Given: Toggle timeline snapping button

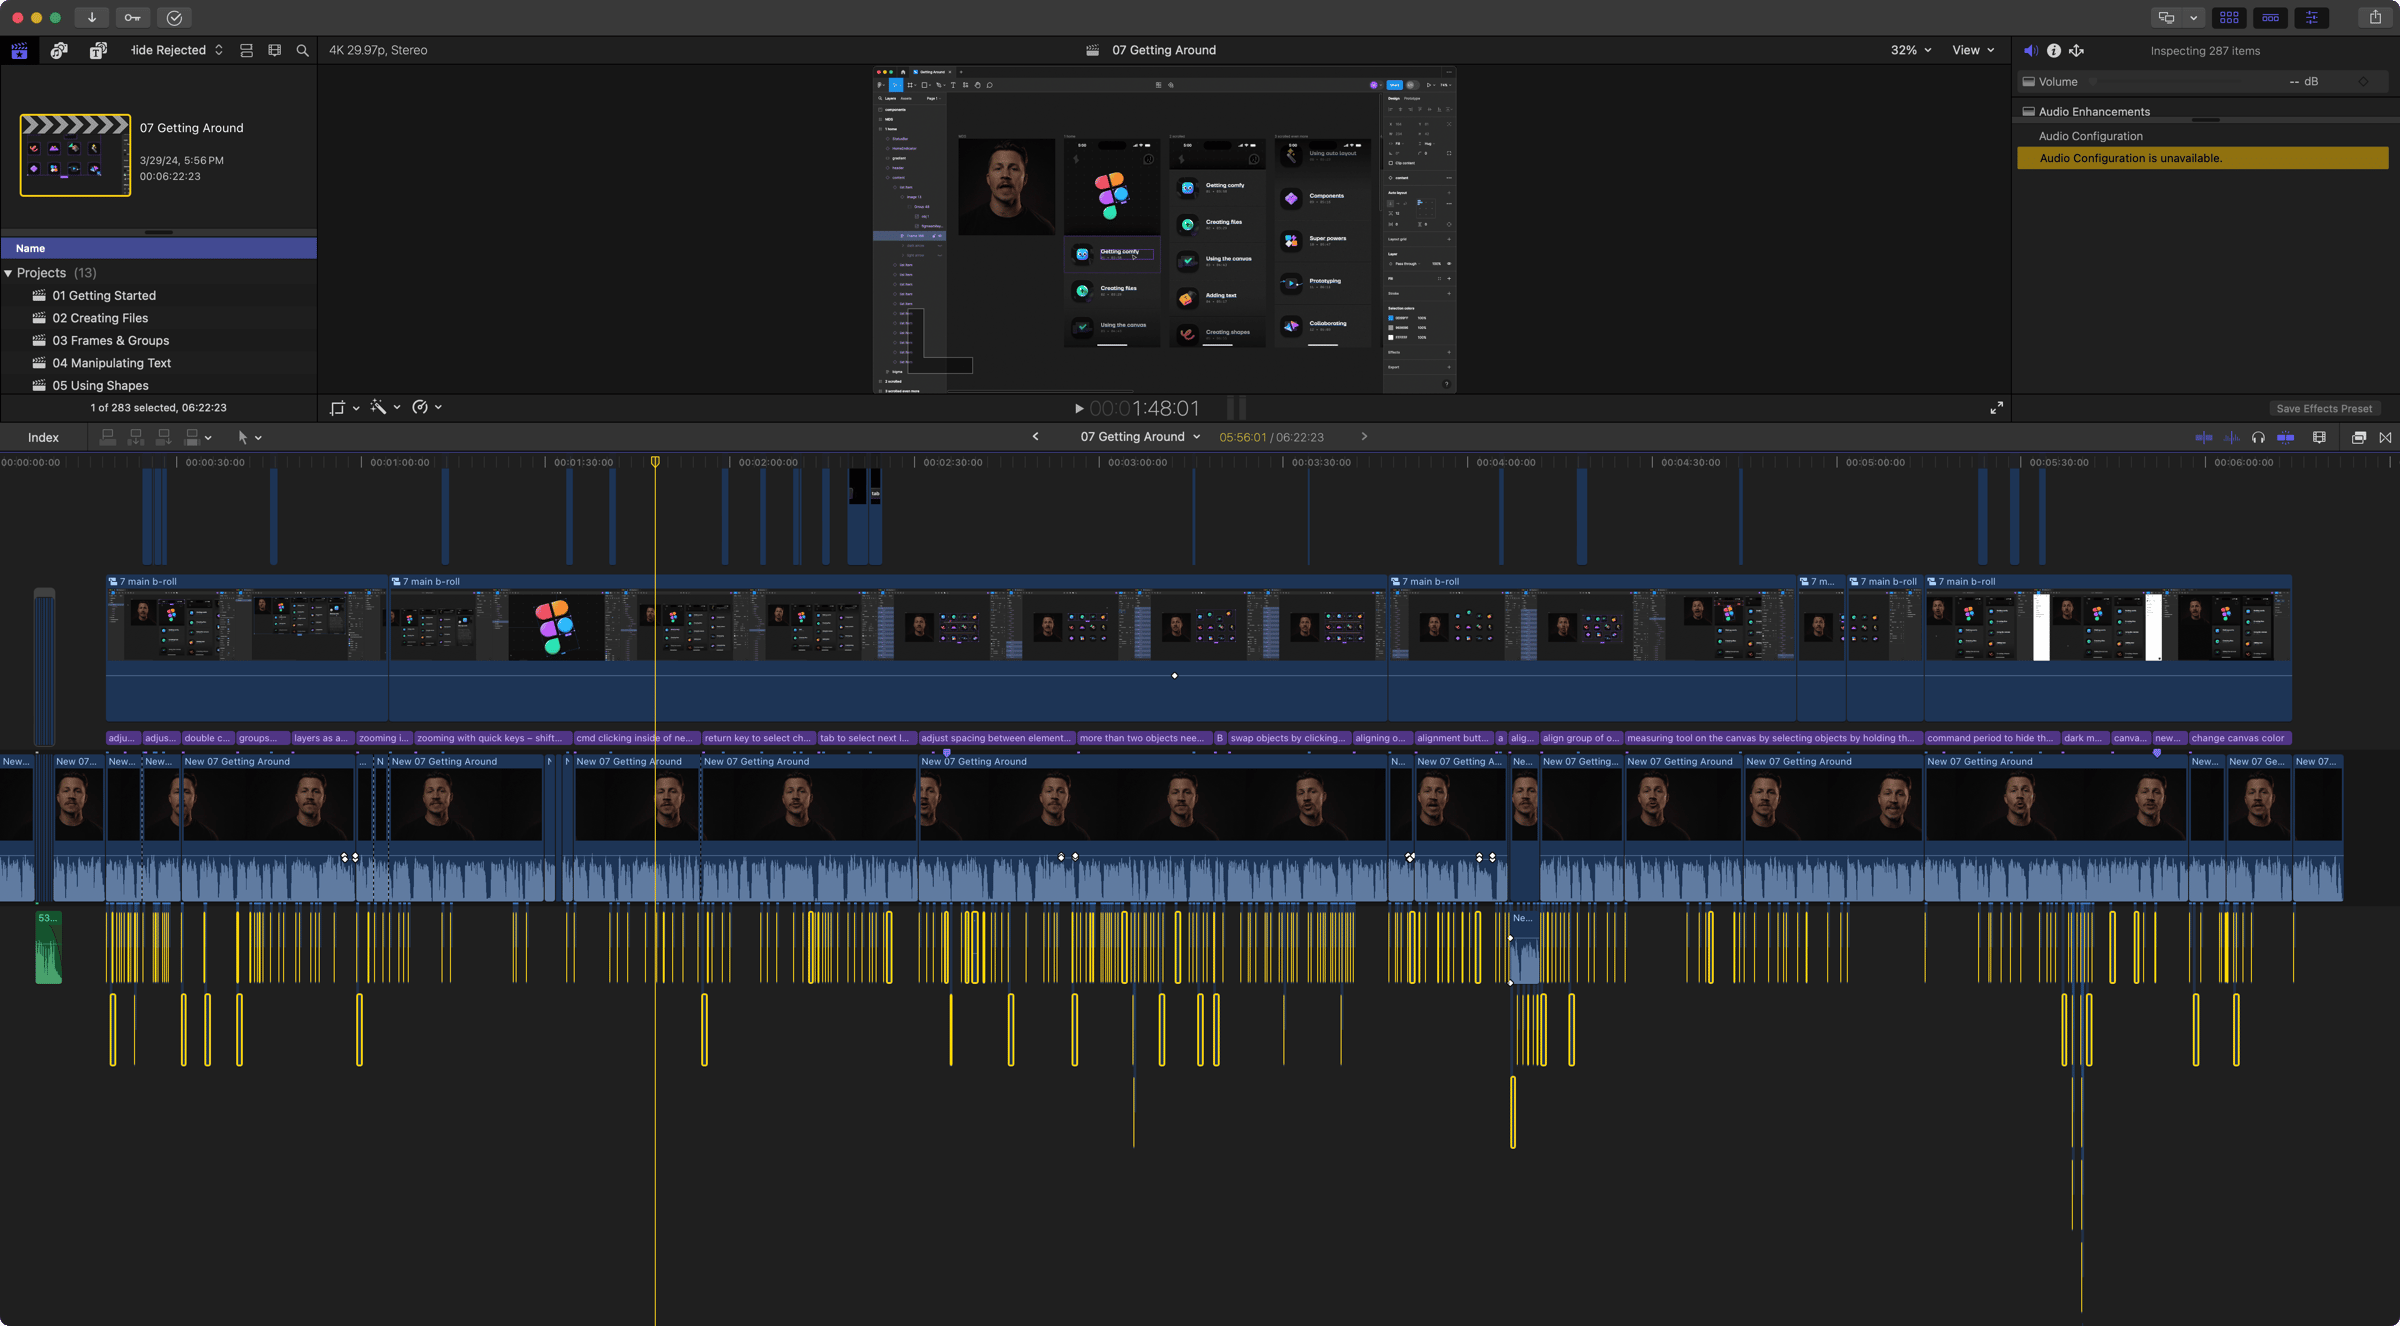Looking at the screenshot, I should [x=2286, y=437].
